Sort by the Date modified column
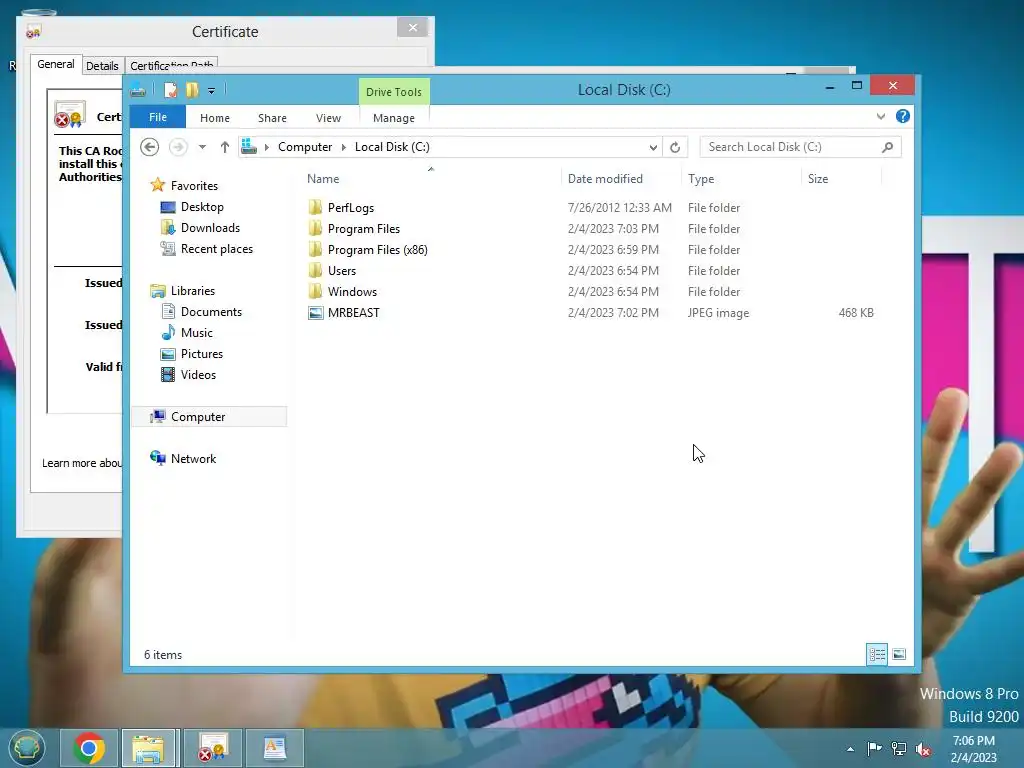 [x=605, y=179]
